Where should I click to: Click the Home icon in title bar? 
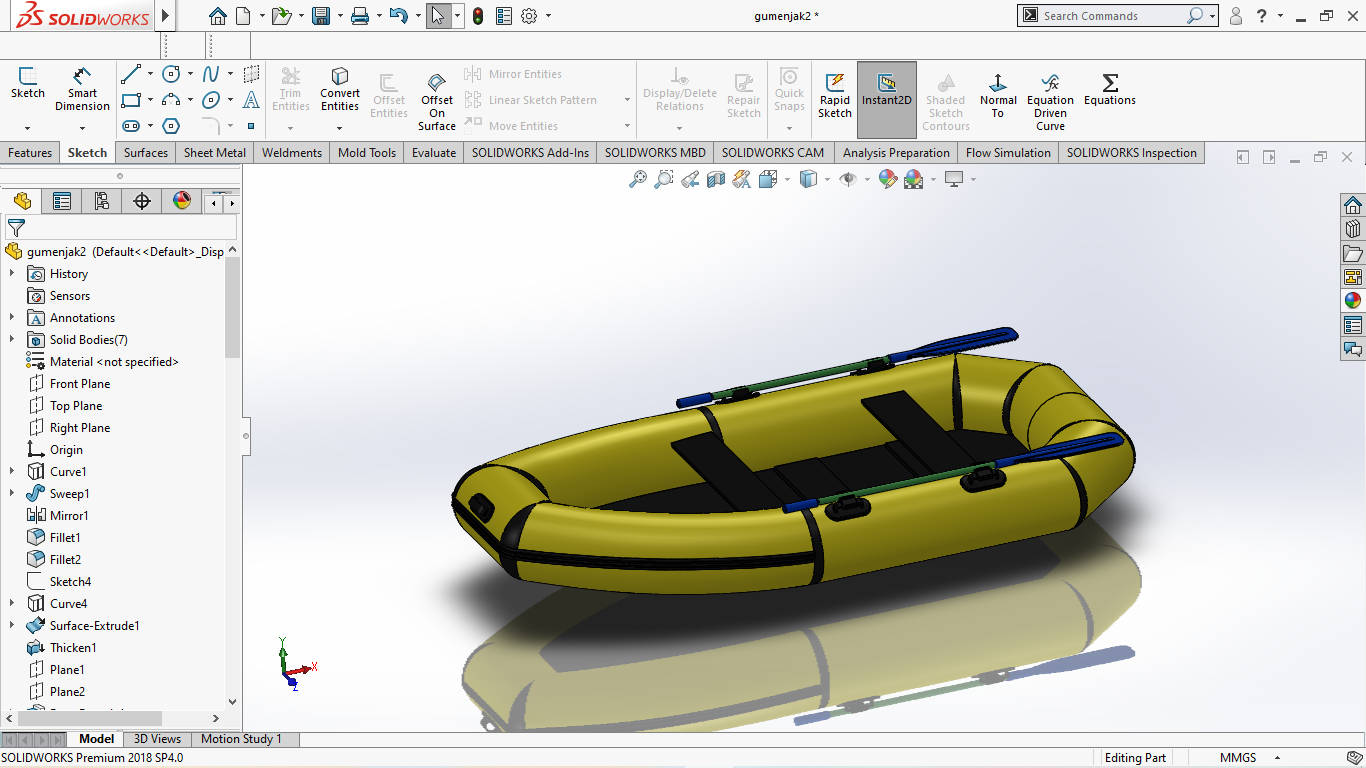click(x=217, y=16)
